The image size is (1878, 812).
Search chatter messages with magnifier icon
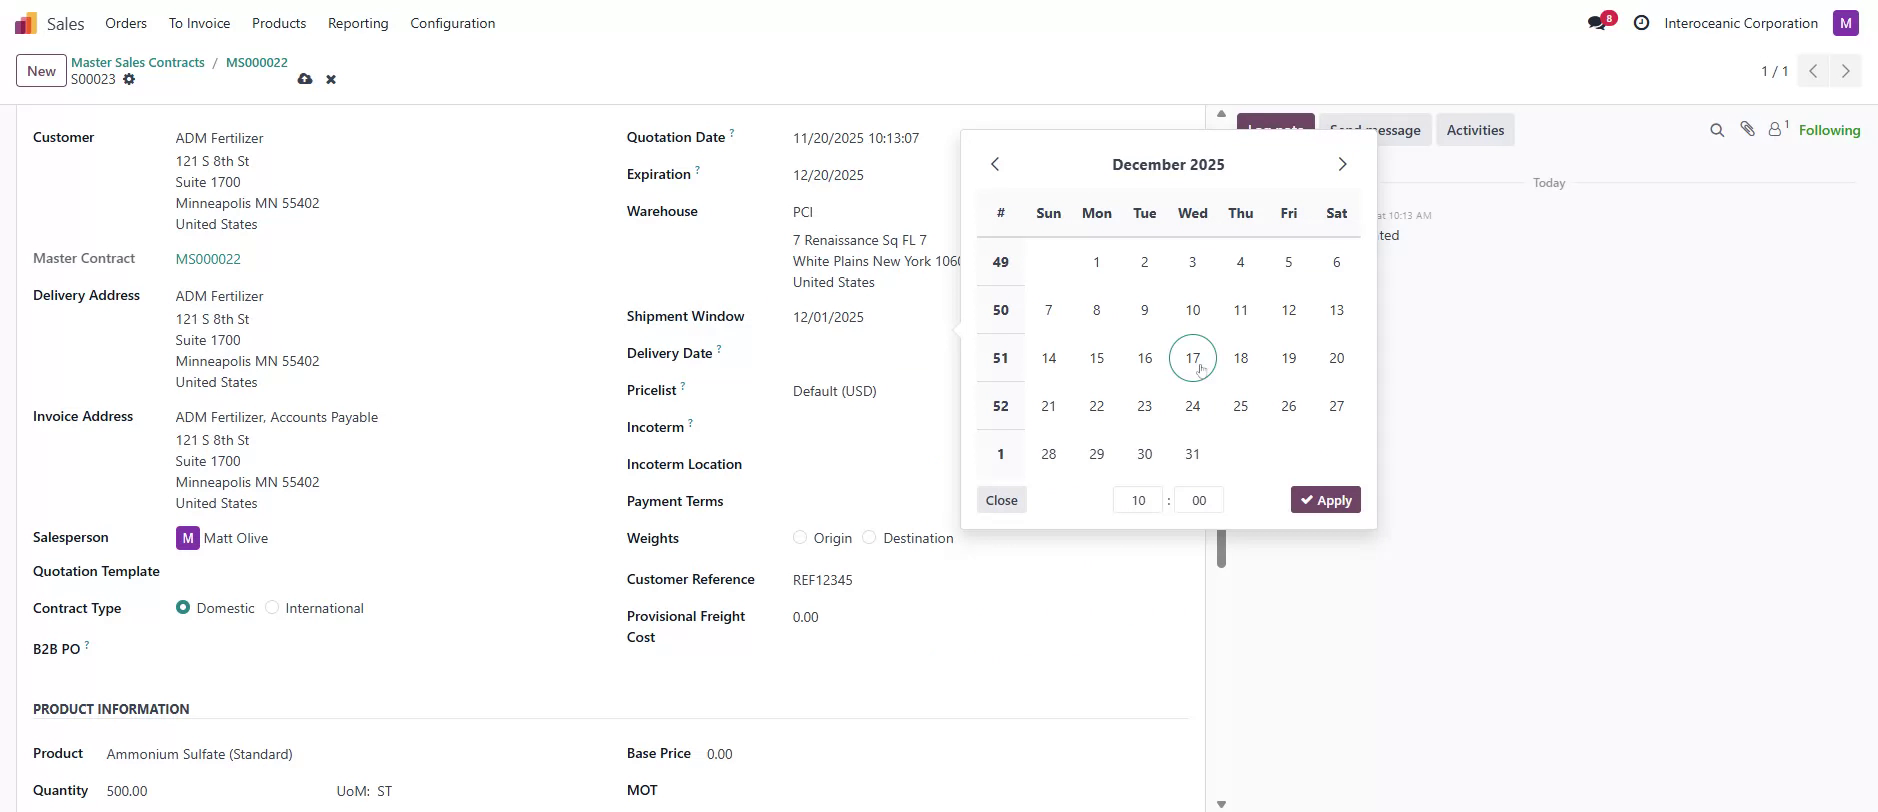click(1717, 130)
